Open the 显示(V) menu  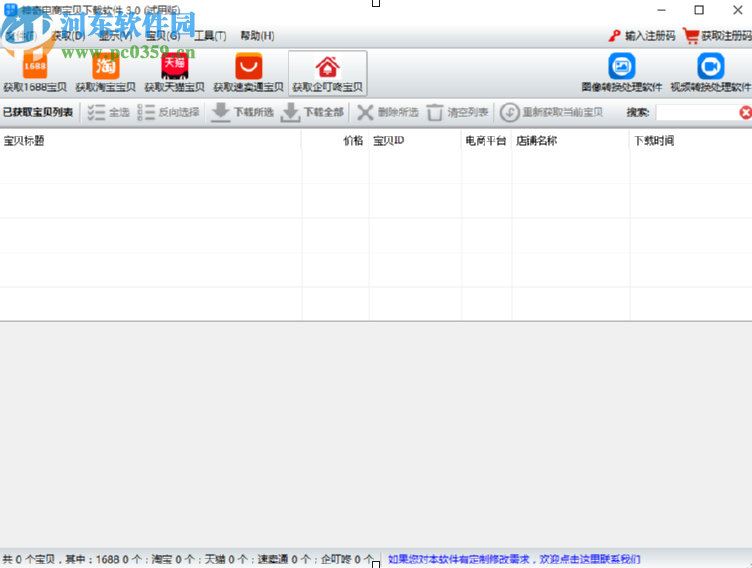coord(115,36)
